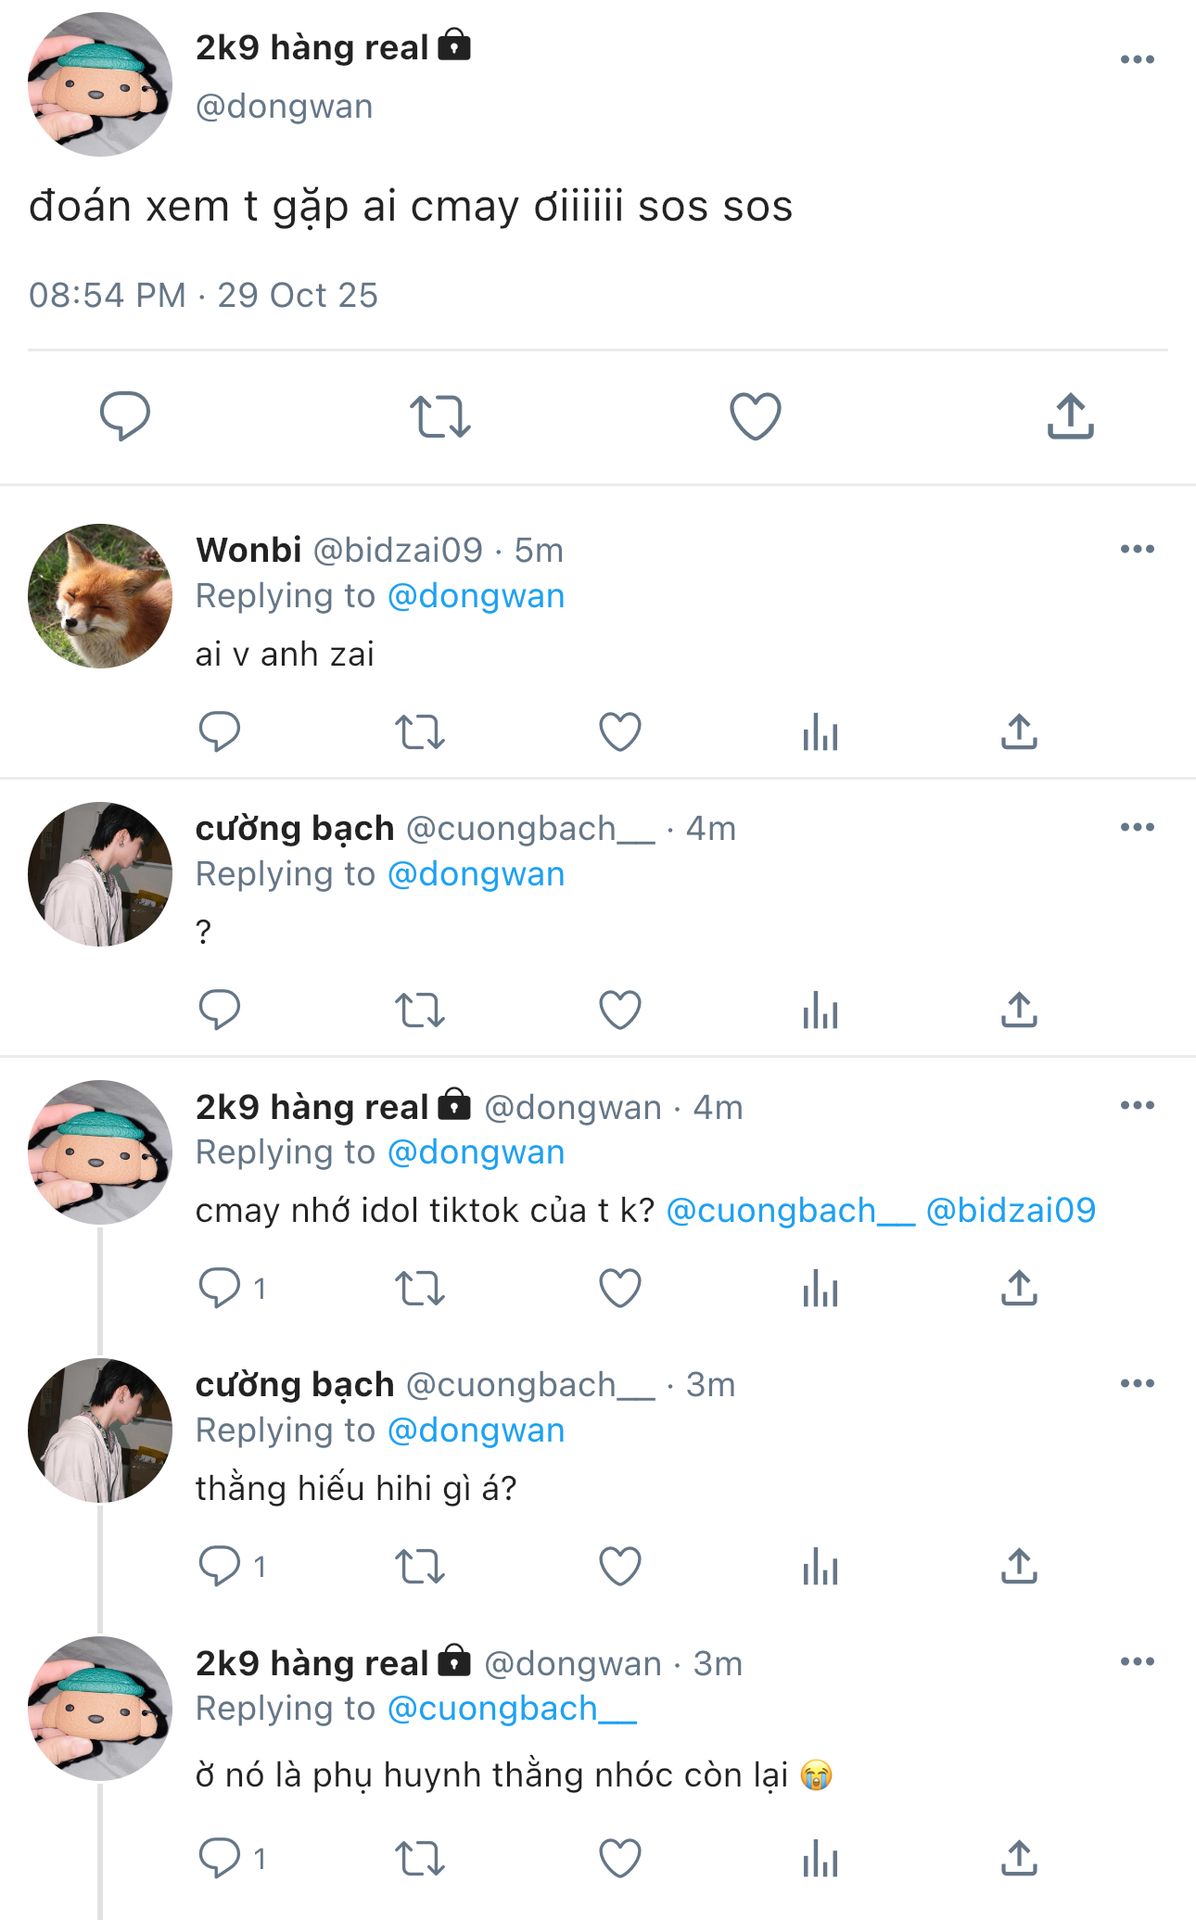Reply to the main tweet by 2k9 hàng real
This screenshot has height=1920, width=1196.
(x=125, y=416)
